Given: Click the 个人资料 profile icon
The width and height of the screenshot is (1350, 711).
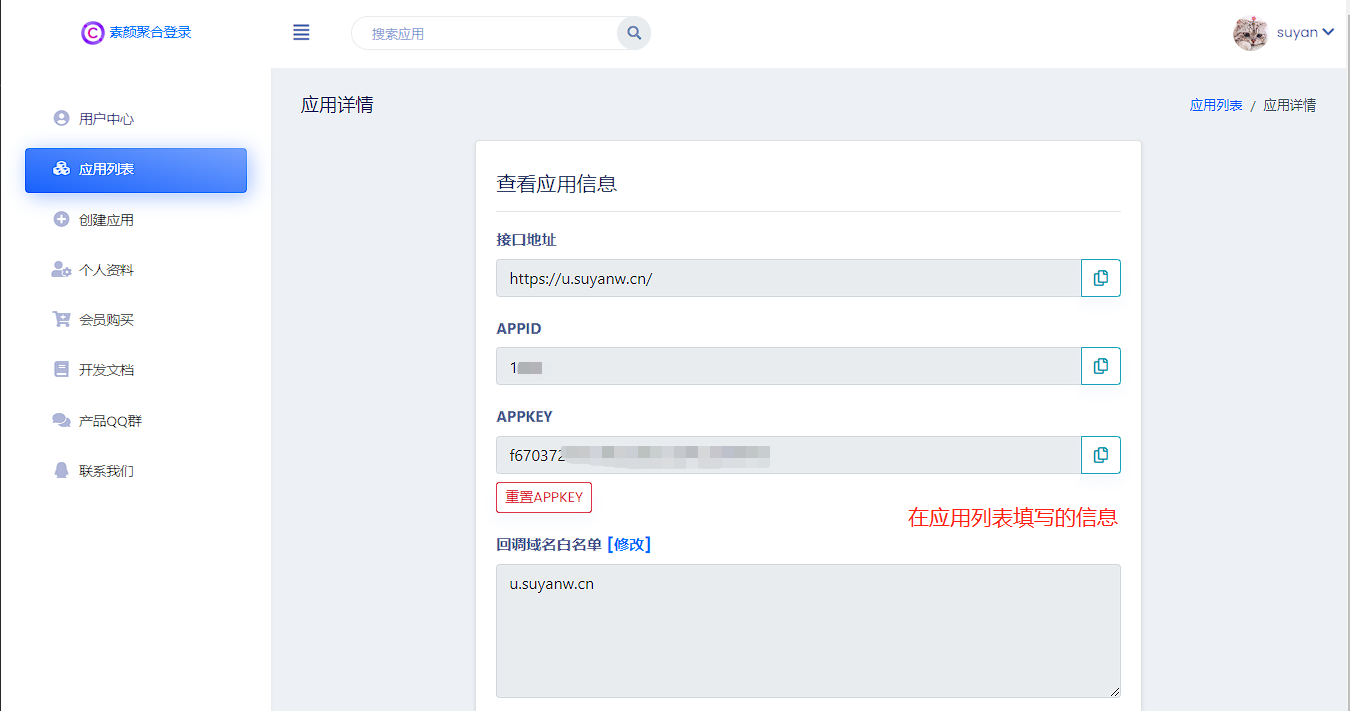Looking at the screenshot, I should [x=61, y=269].
